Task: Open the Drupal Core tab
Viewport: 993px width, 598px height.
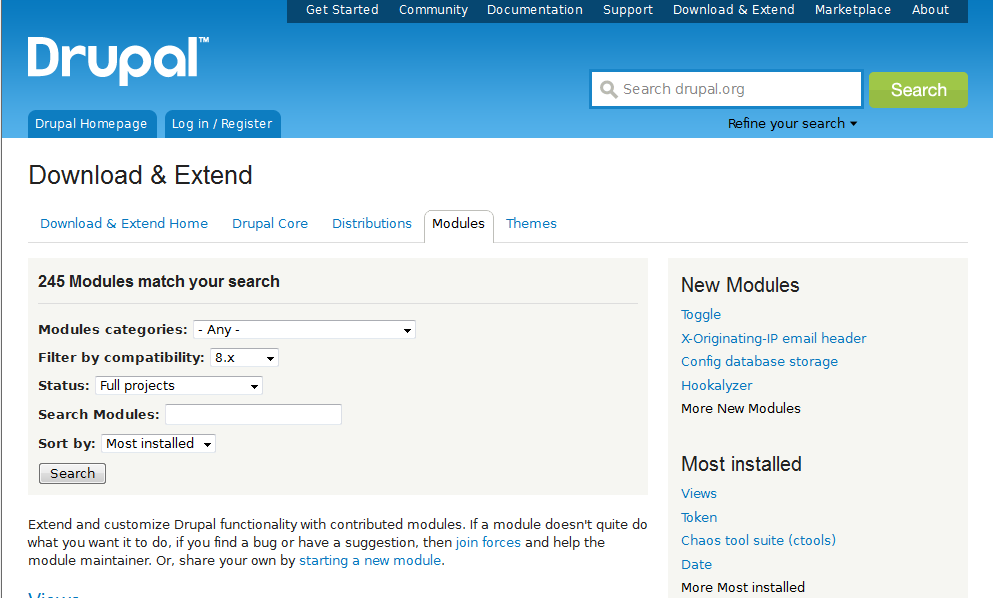Action: (270, 224)
